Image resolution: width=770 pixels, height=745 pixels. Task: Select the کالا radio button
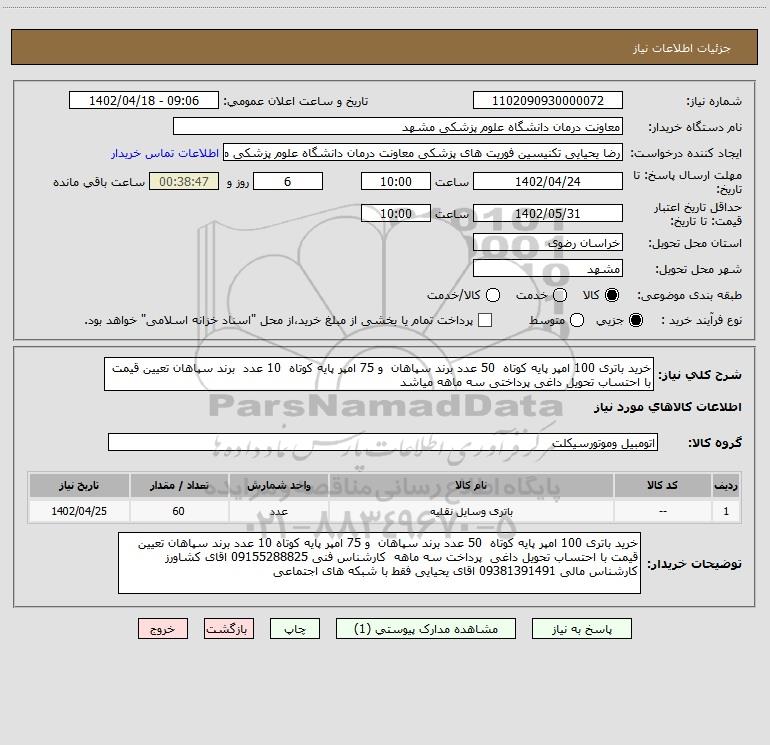click(x=612, y=295)
